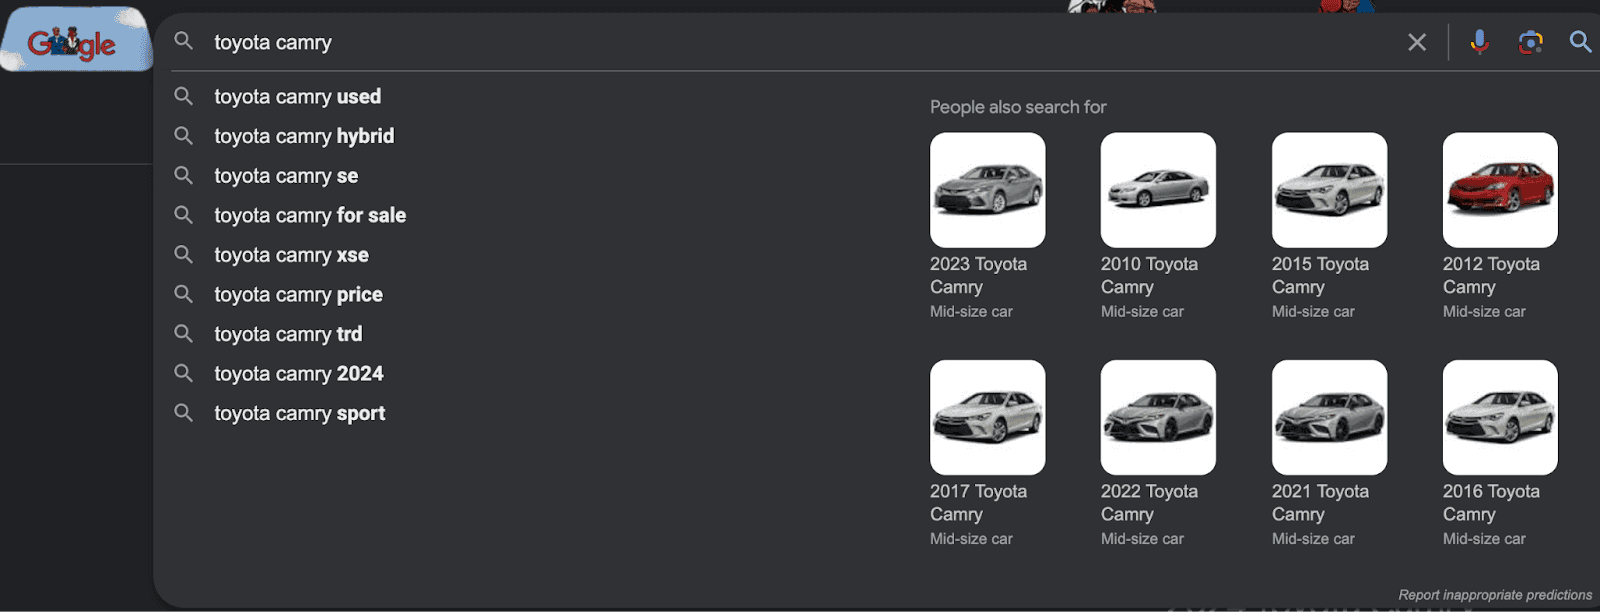Click search icon beside toyota camry for sale
This screenshot has height=612, width=1600.
click(x=184, y=214)
